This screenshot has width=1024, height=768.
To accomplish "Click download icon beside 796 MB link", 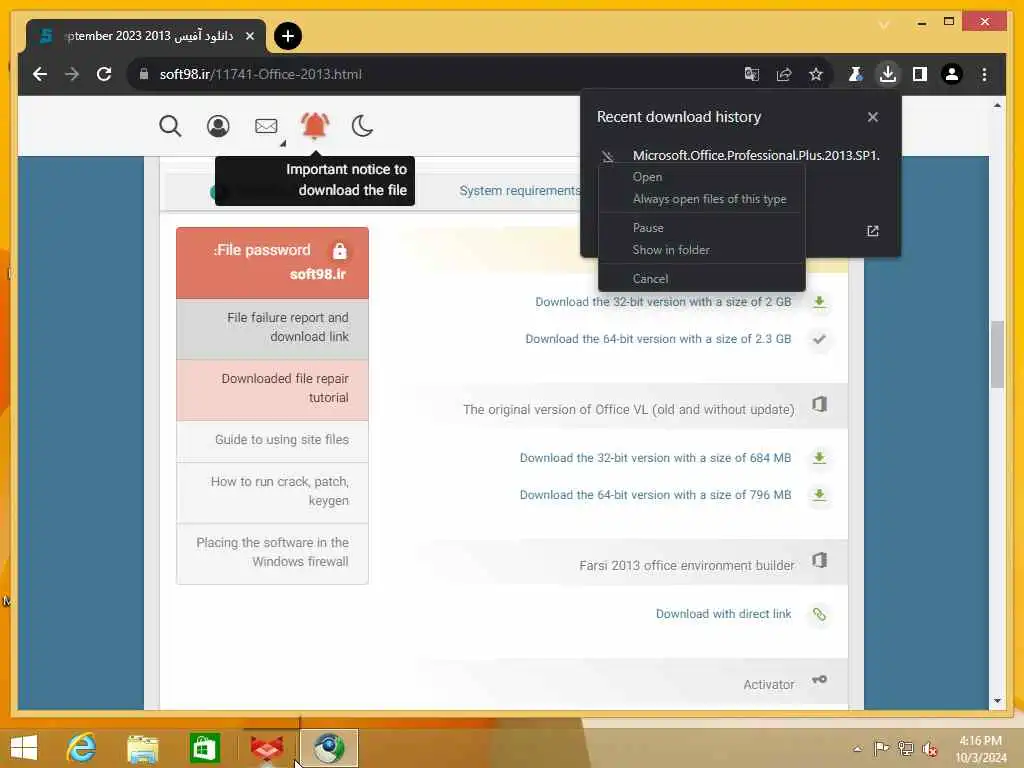I will pyautogui.click(x=819, y=495).
